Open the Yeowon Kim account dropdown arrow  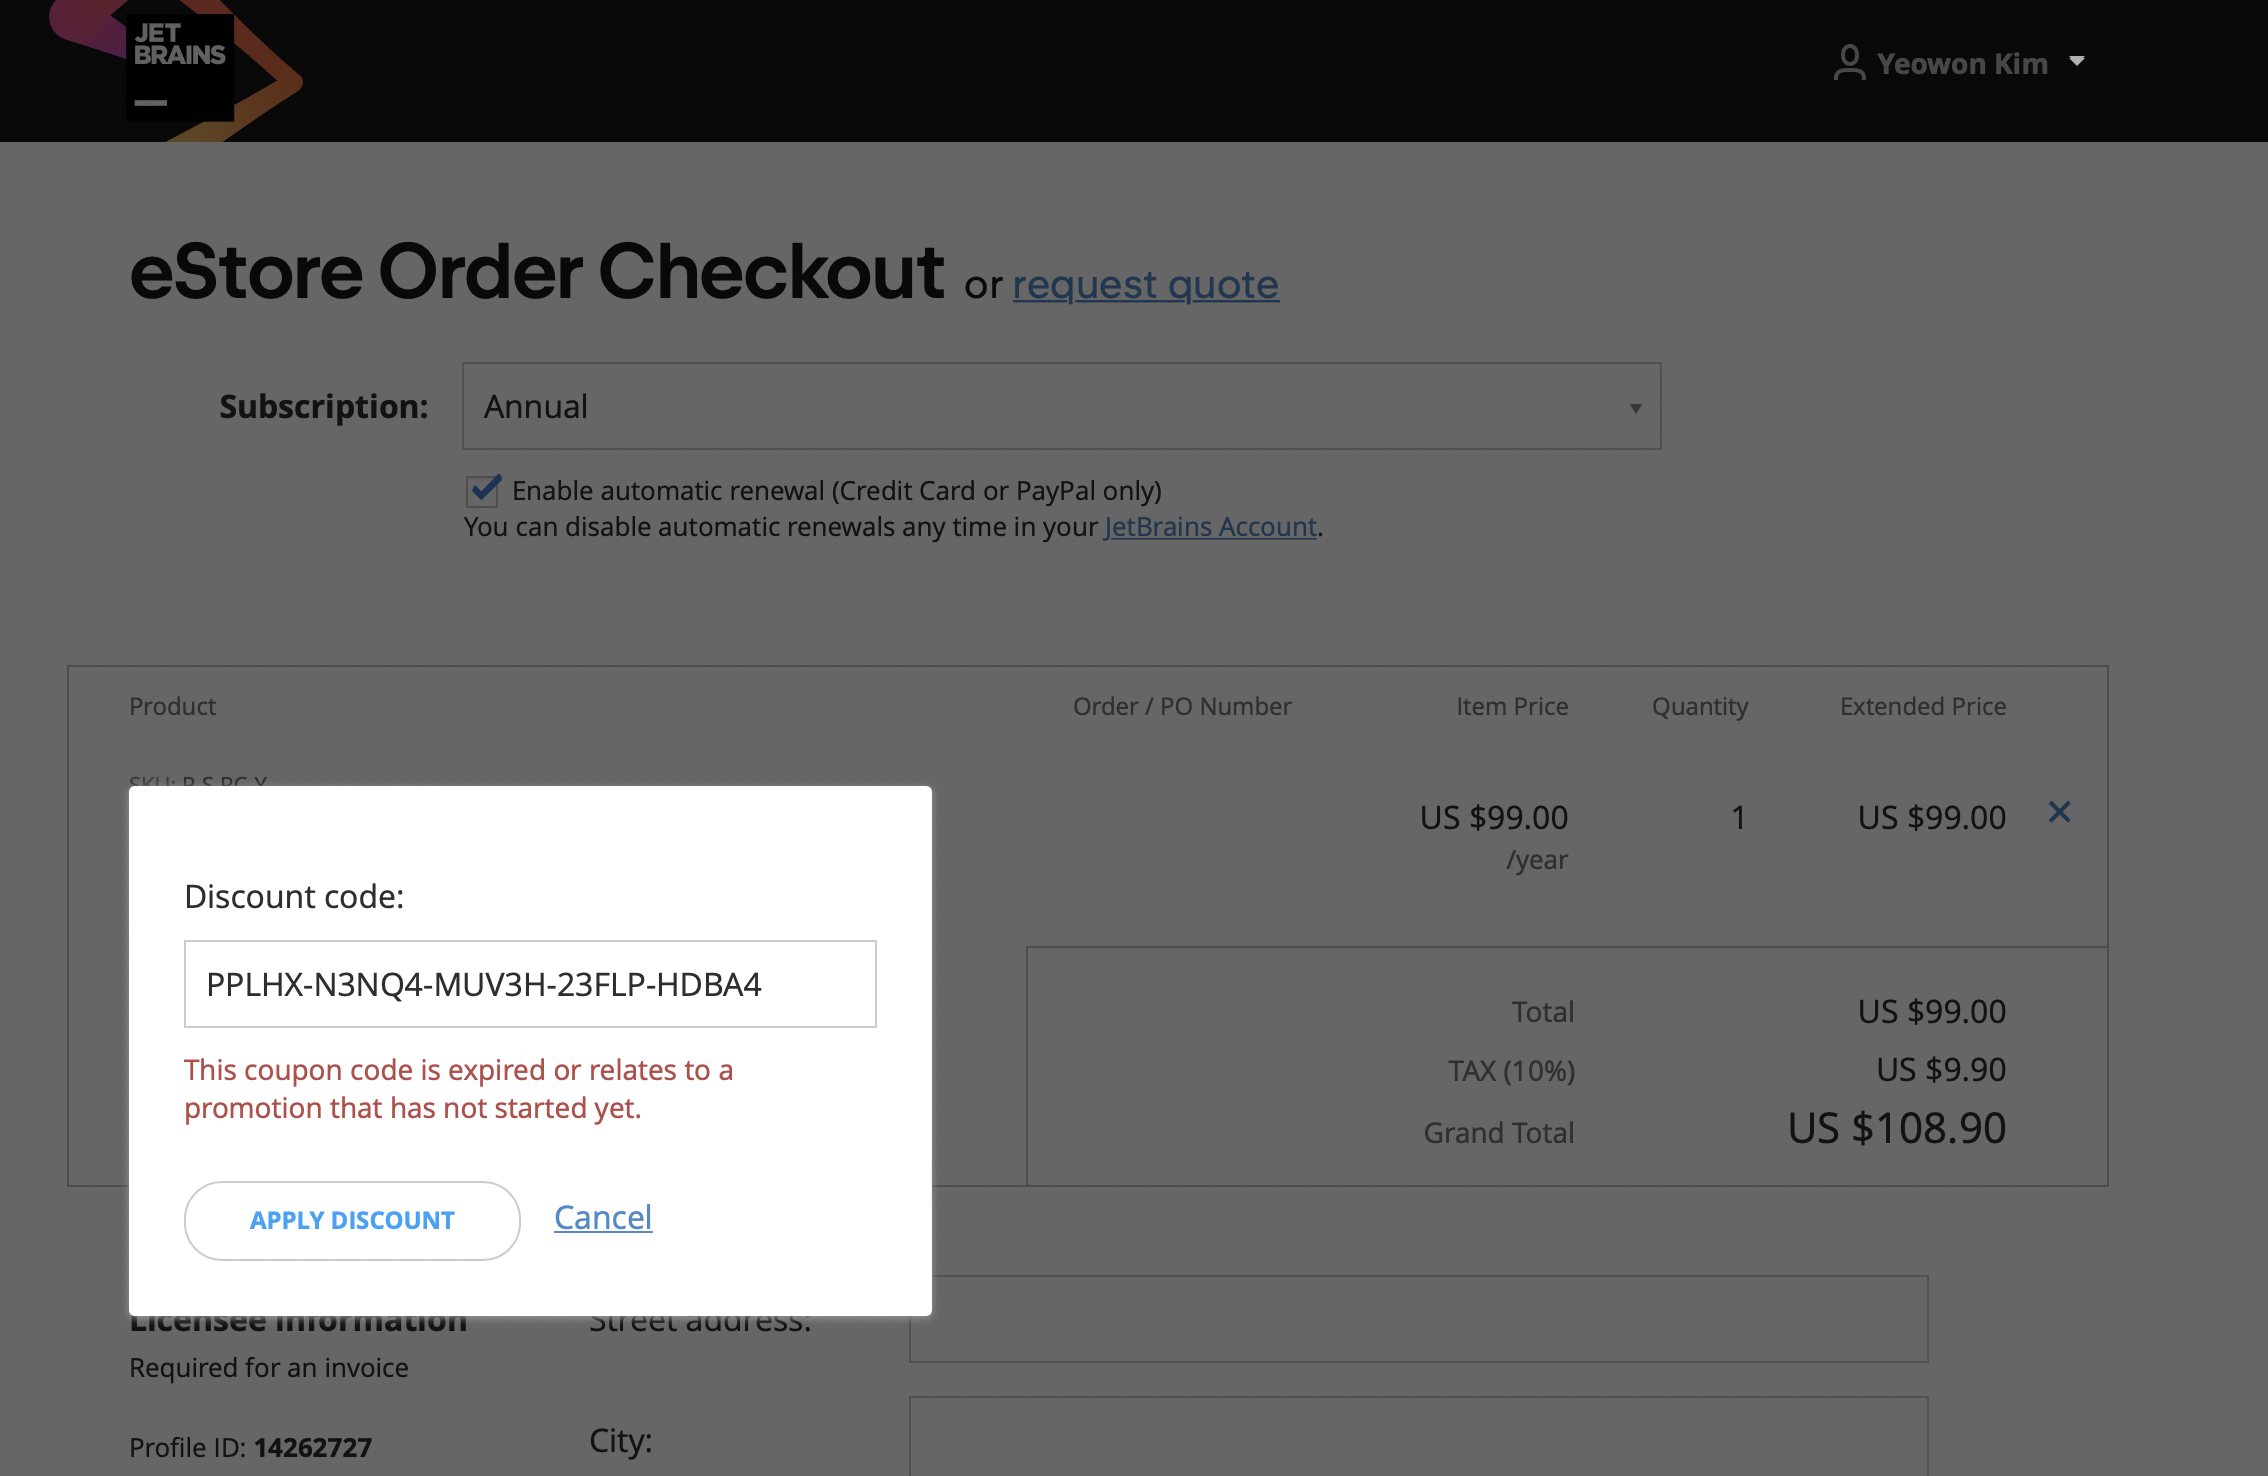[2077, 62]
